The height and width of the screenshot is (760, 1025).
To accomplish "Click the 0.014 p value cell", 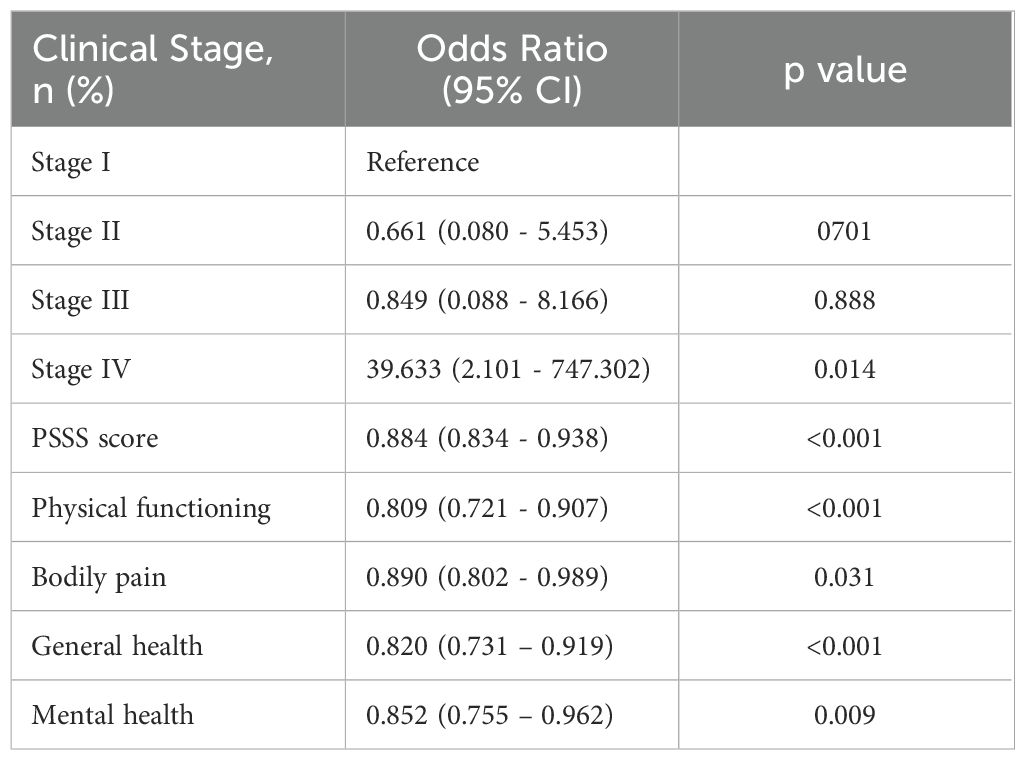I will 845,369.
